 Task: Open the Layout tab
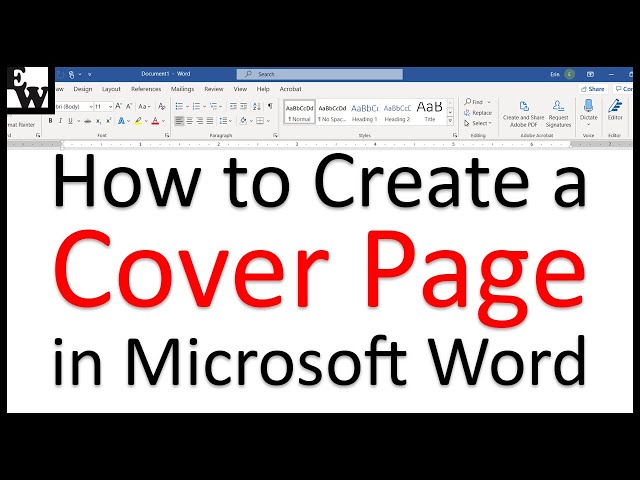coord(111,89)
